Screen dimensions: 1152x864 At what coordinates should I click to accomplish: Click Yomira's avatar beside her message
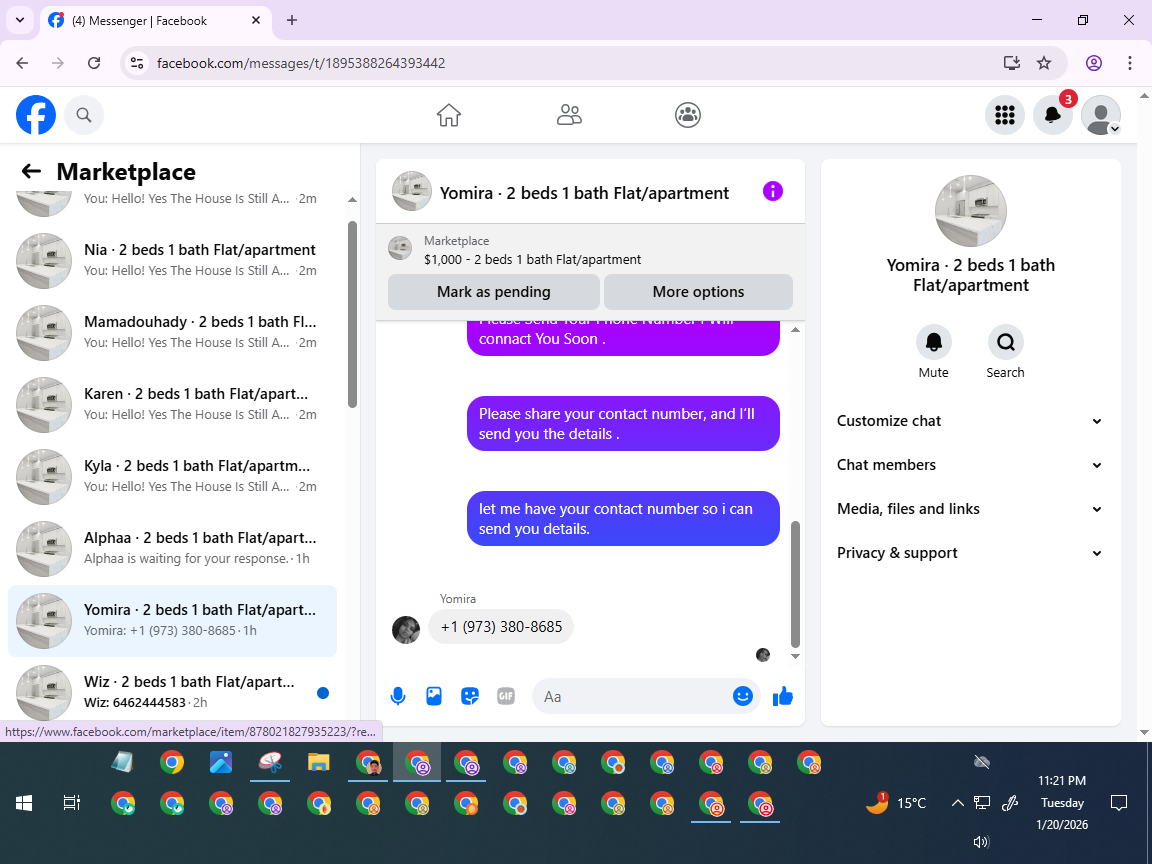click(x=406, y=630)
